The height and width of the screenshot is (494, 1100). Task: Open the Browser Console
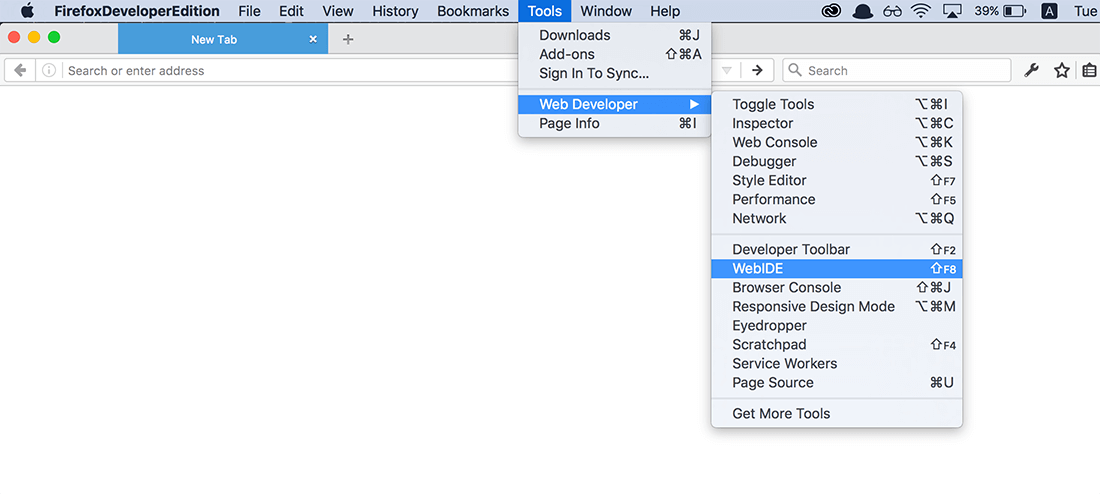click(x=837, y=287)
